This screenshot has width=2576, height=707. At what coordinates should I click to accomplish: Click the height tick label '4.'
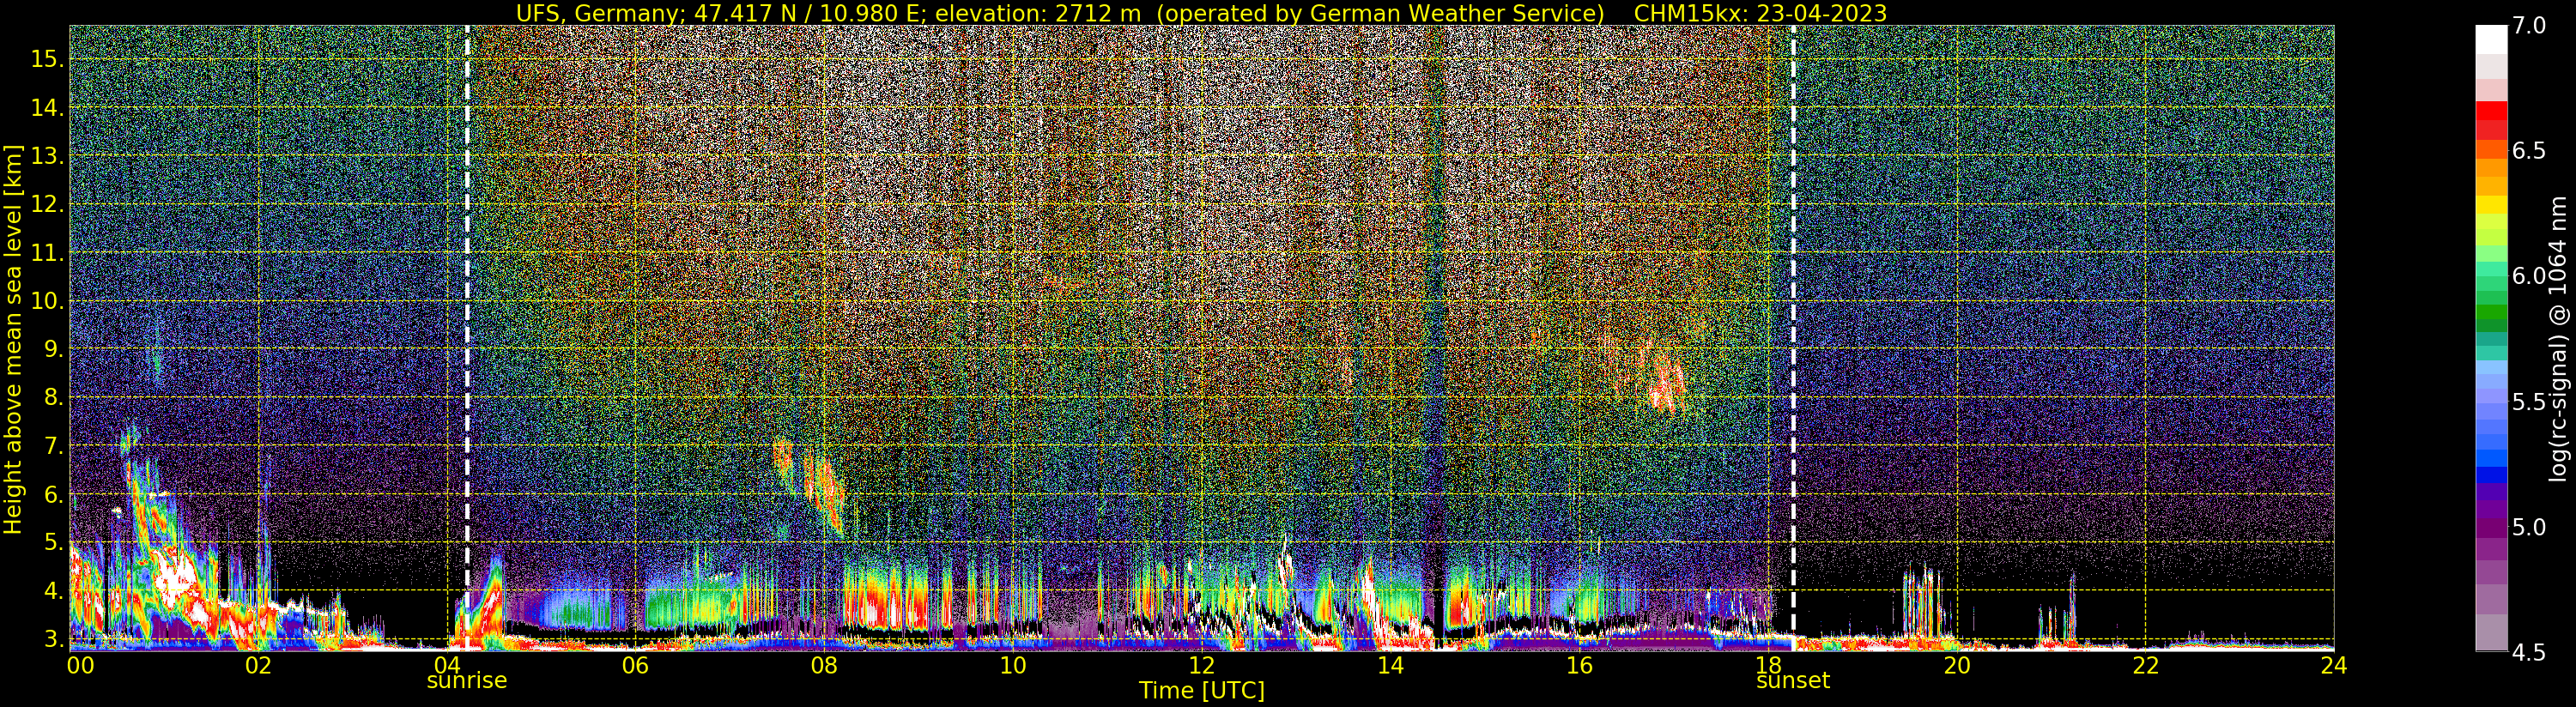point(53,591)
